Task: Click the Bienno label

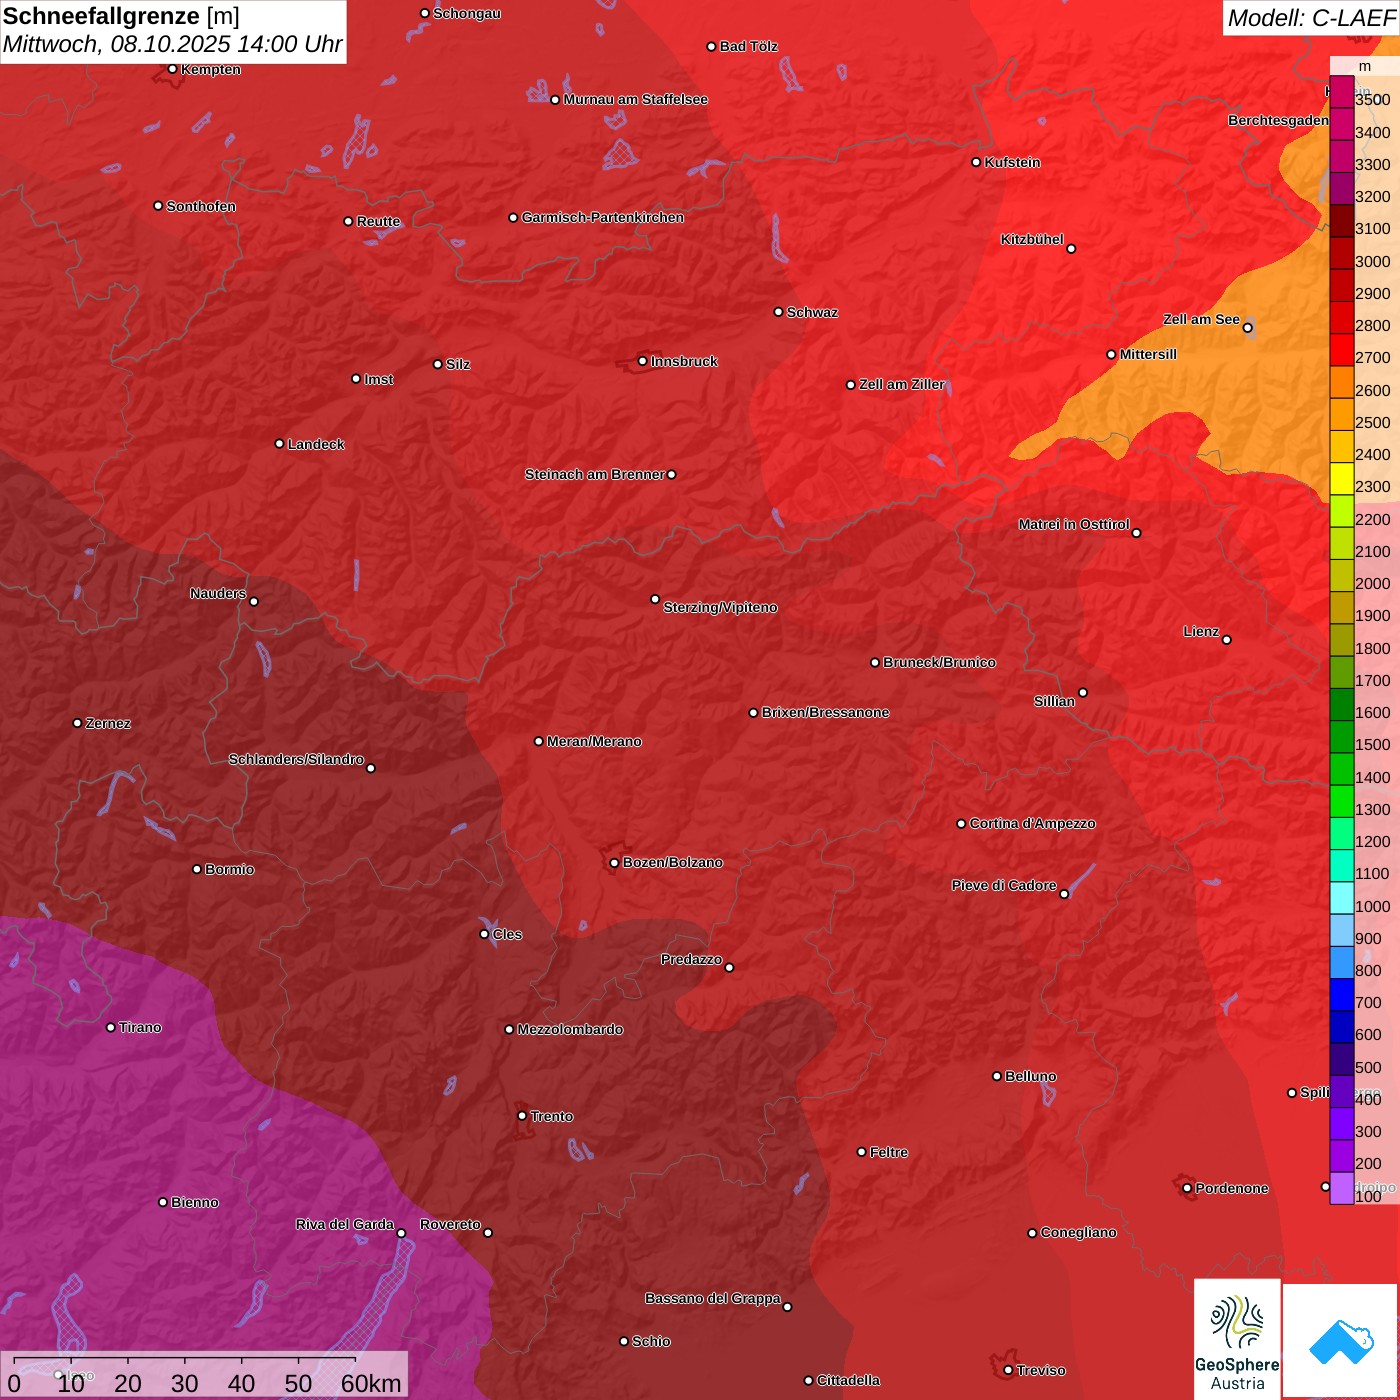Action: pyautogui.click(x=194, y=1203)
